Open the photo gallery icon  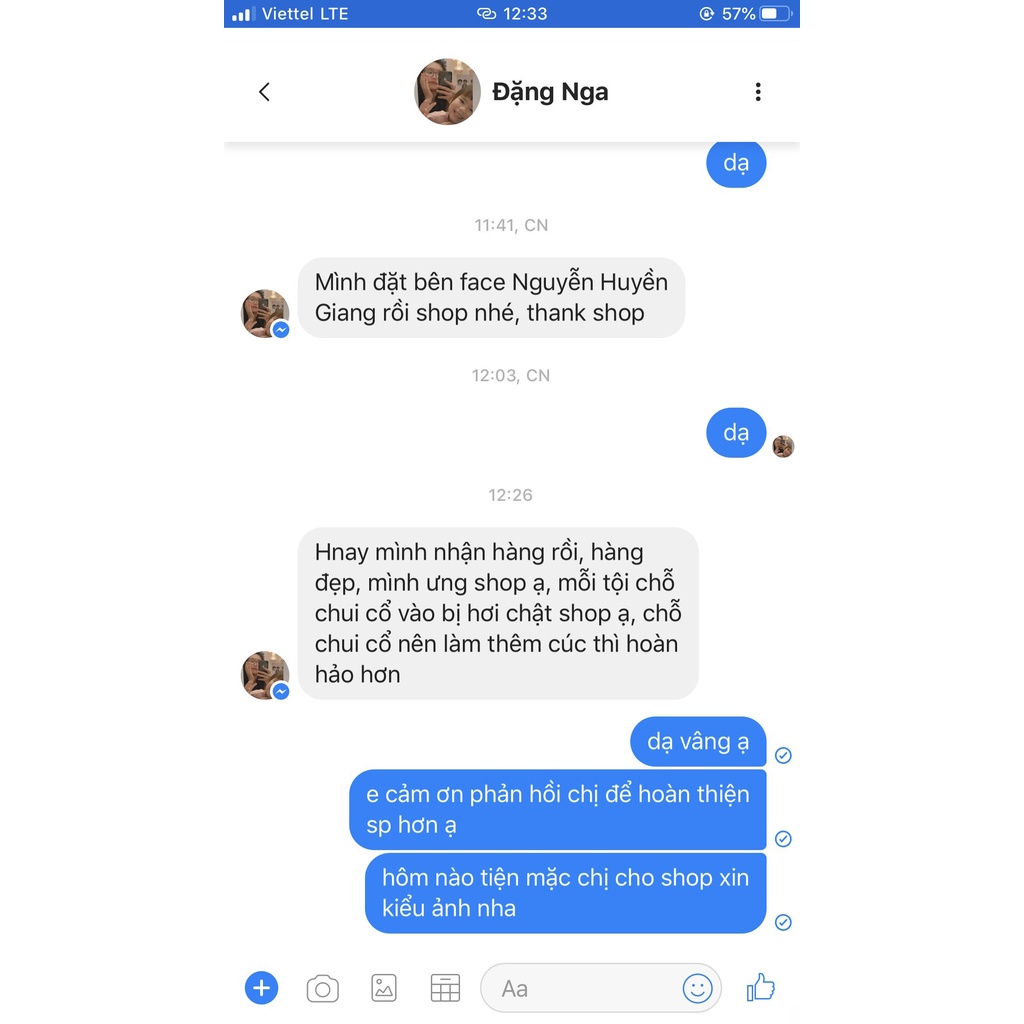(x=384, y=988)
